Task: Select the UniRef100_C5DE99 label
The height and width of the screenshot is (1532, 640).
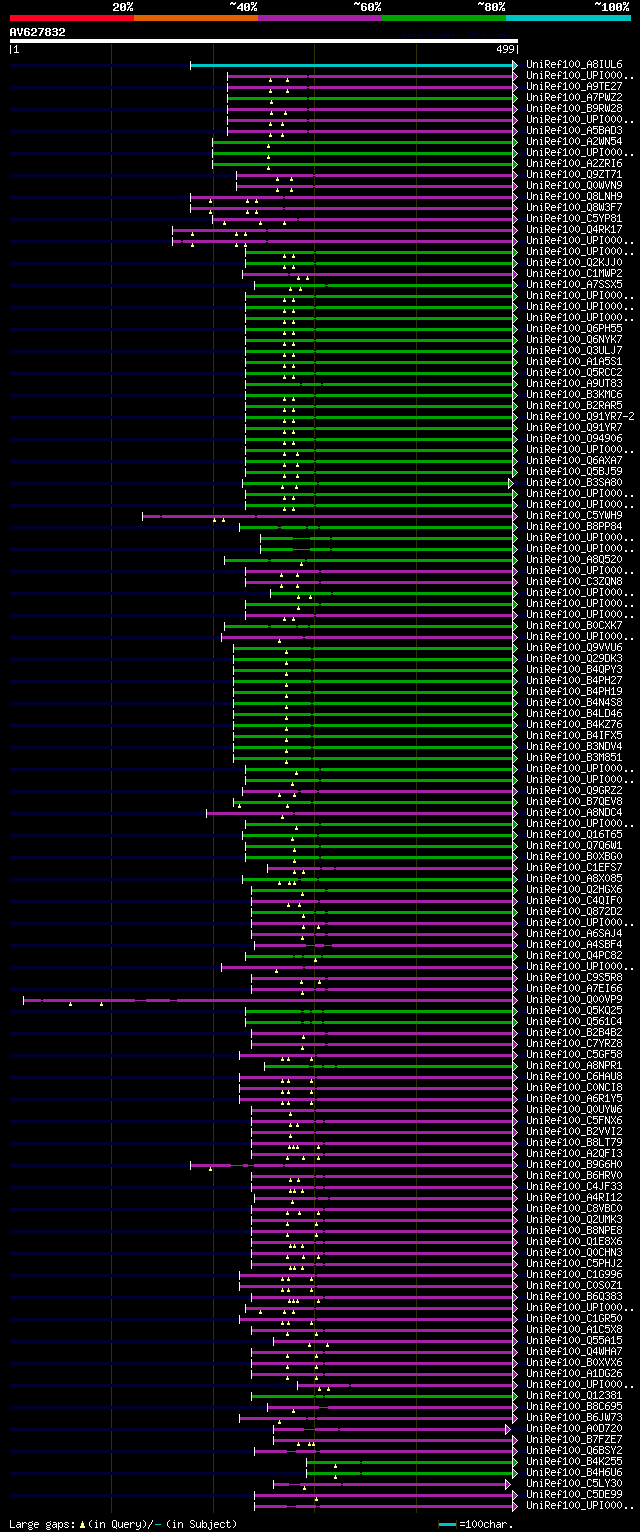Action: click(574, 1495)
